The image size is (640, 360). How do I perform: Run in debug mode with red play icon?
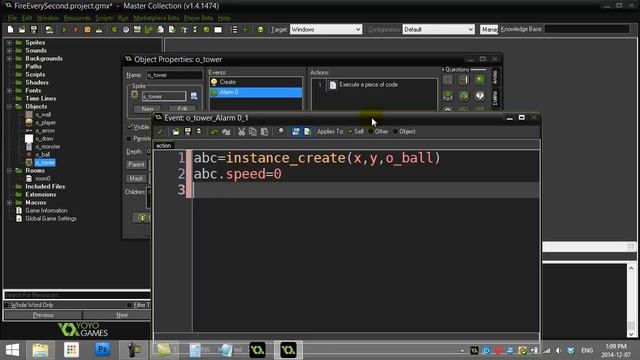click(76, 29)
